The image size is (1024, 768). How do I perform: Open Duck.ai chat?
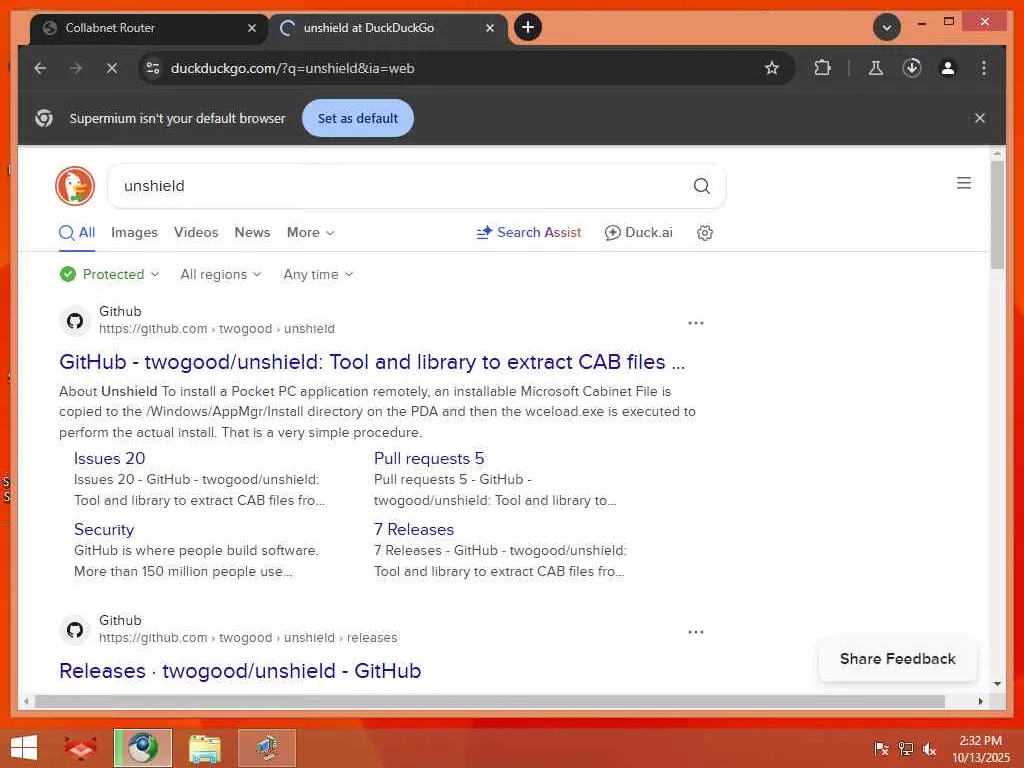click(639, 232)
